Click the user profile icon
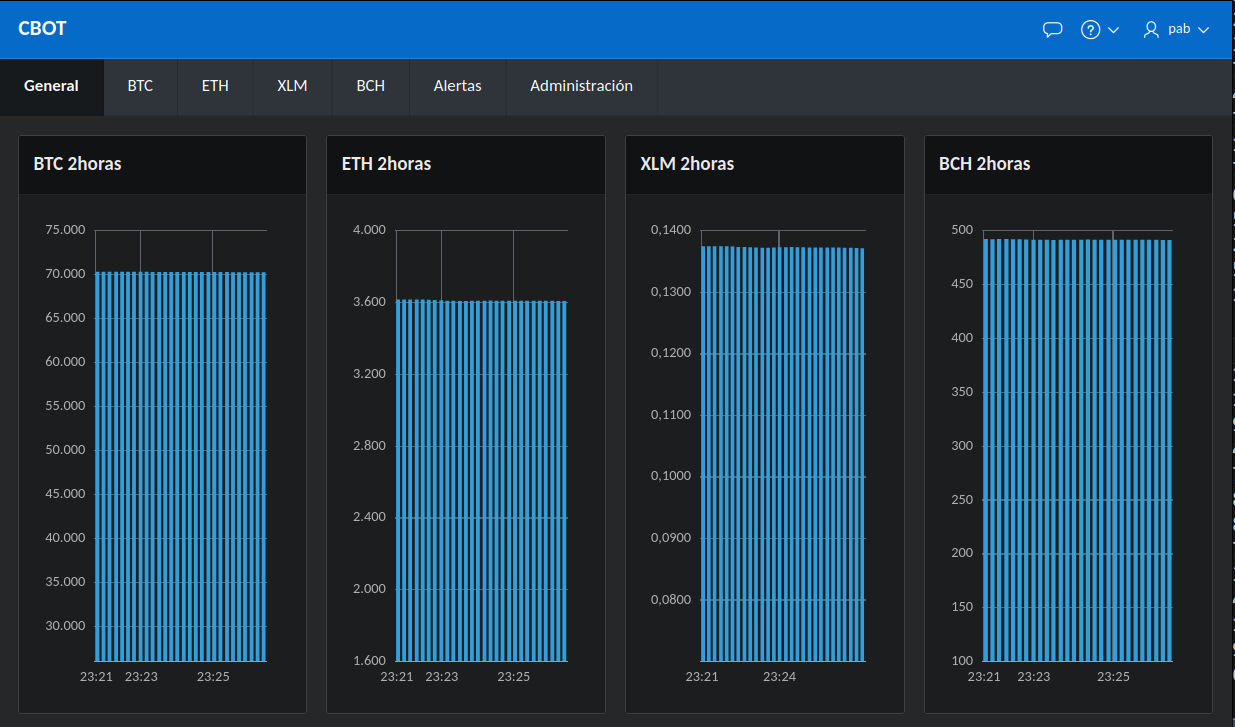 [x=1150, y=29]
